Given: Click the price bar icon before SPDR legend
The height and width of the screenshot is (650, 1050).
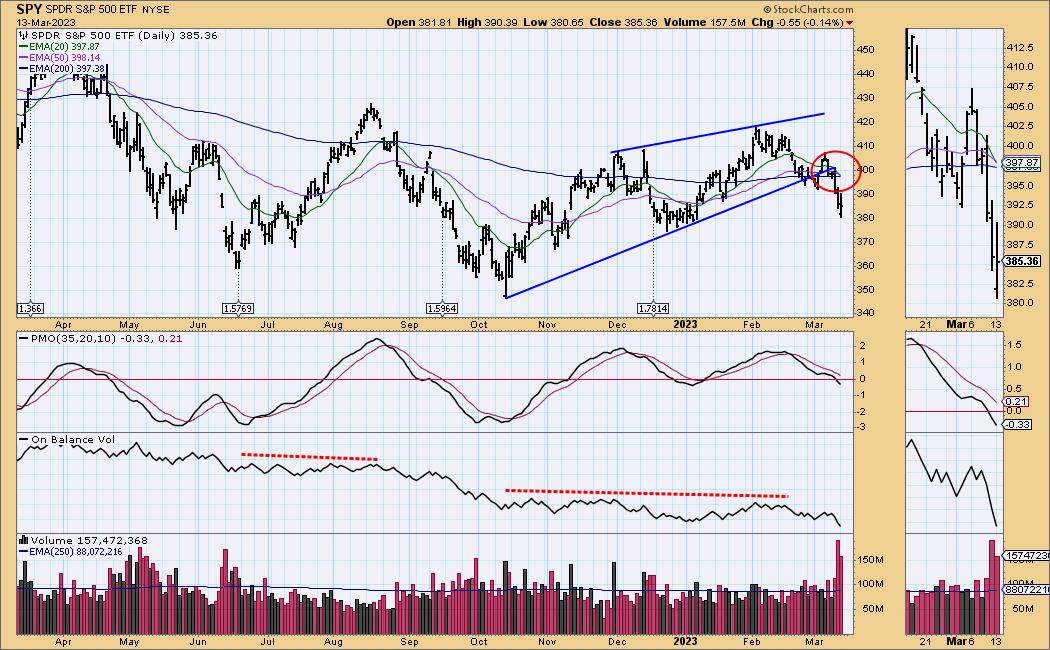Looking at the screenshot, I should click(24, 35).
